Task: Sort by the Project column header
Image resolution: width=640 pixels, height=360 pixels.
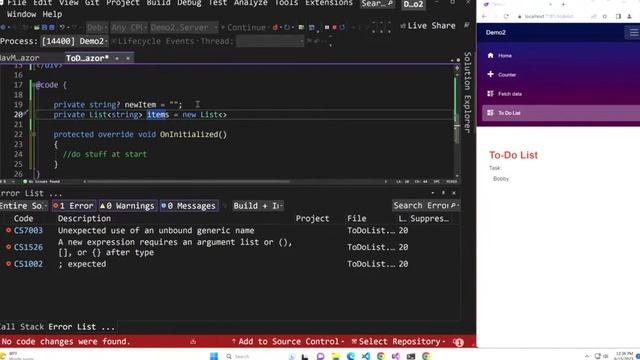Action: (x=312, y=218)
